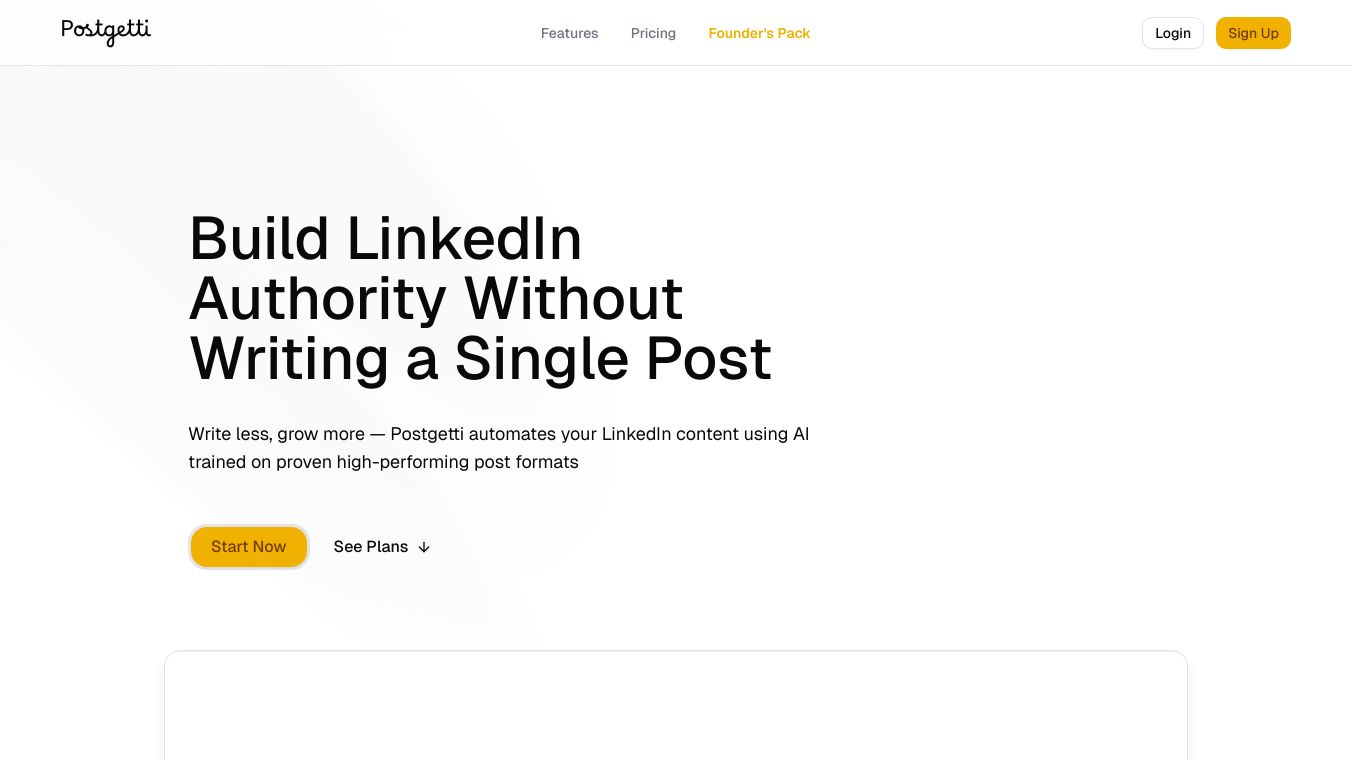The width and height of the screenshot is (1352, 760).
Task: Go to the Pricing section
Action: pyautogui.click(x=653, y=33)
